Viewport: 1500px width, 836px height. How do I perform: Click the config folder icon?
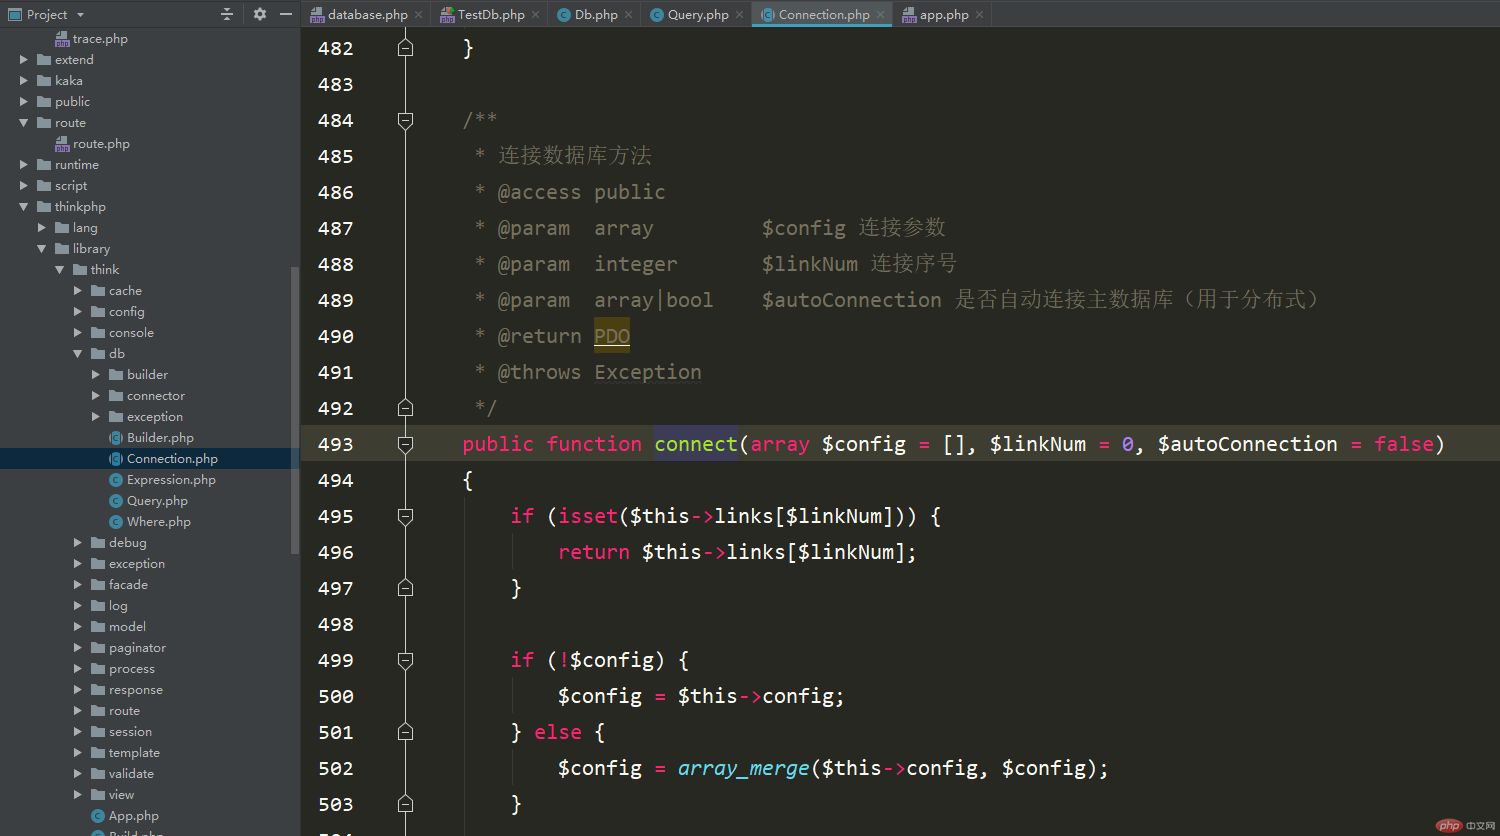click(x=98, y=312)
